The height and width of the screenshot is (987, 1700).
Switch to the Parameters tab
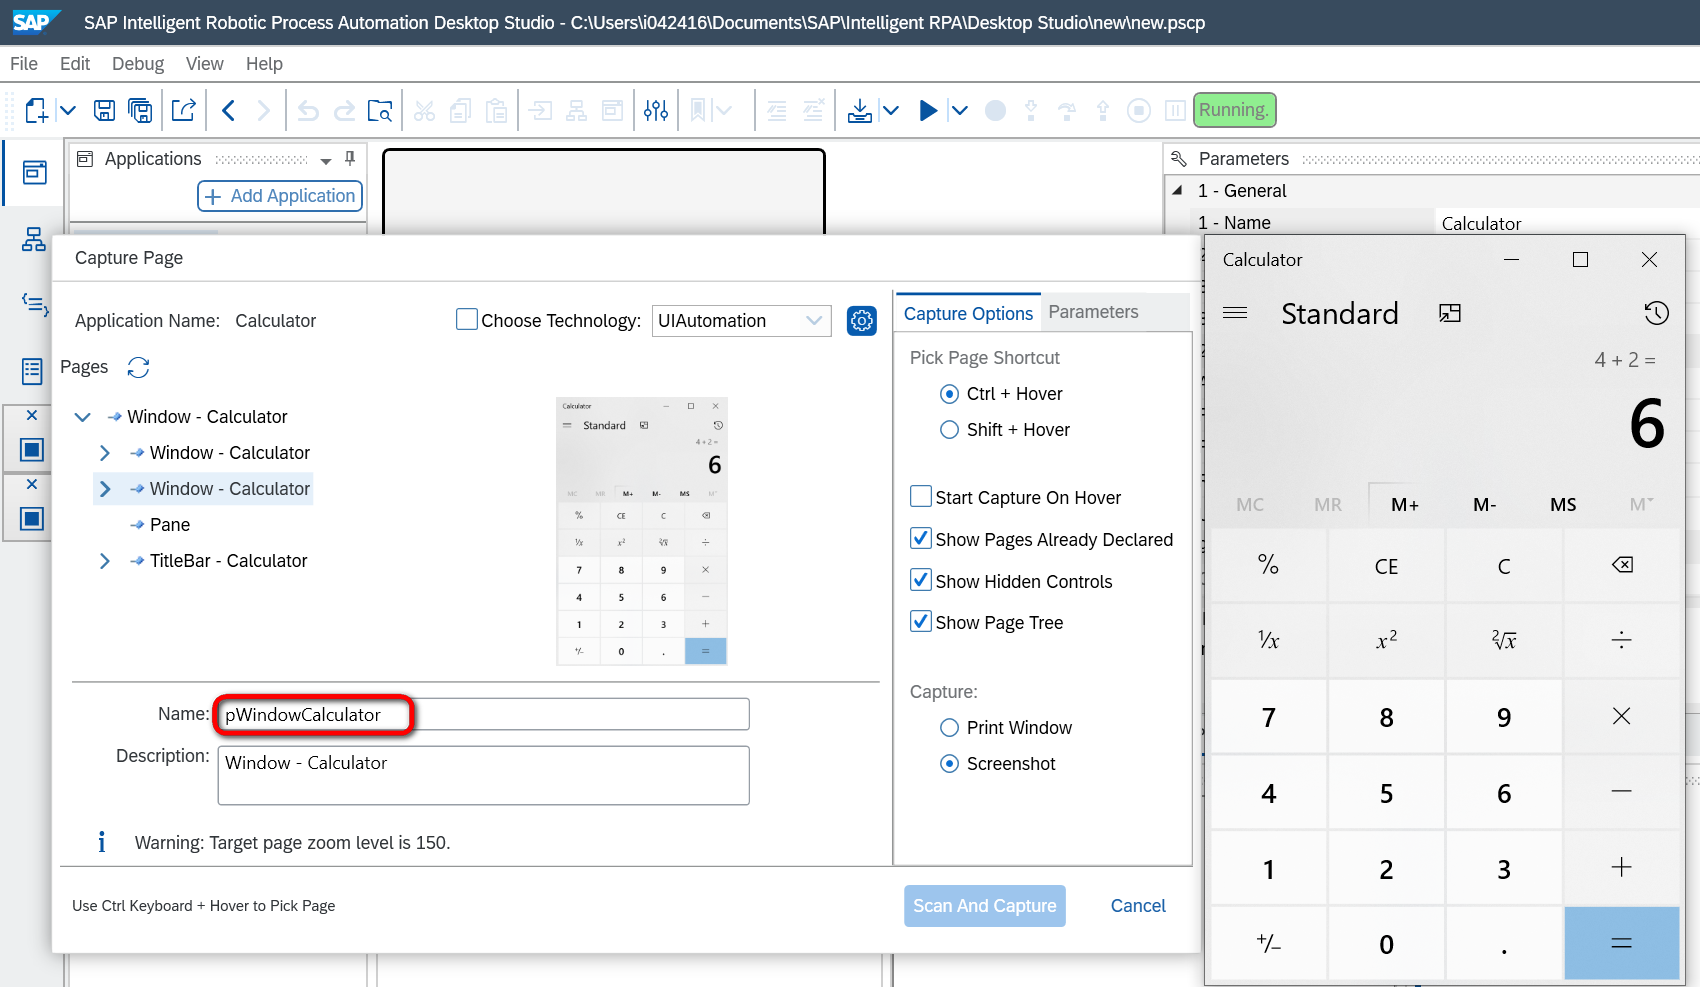[x=1093, y=312]
